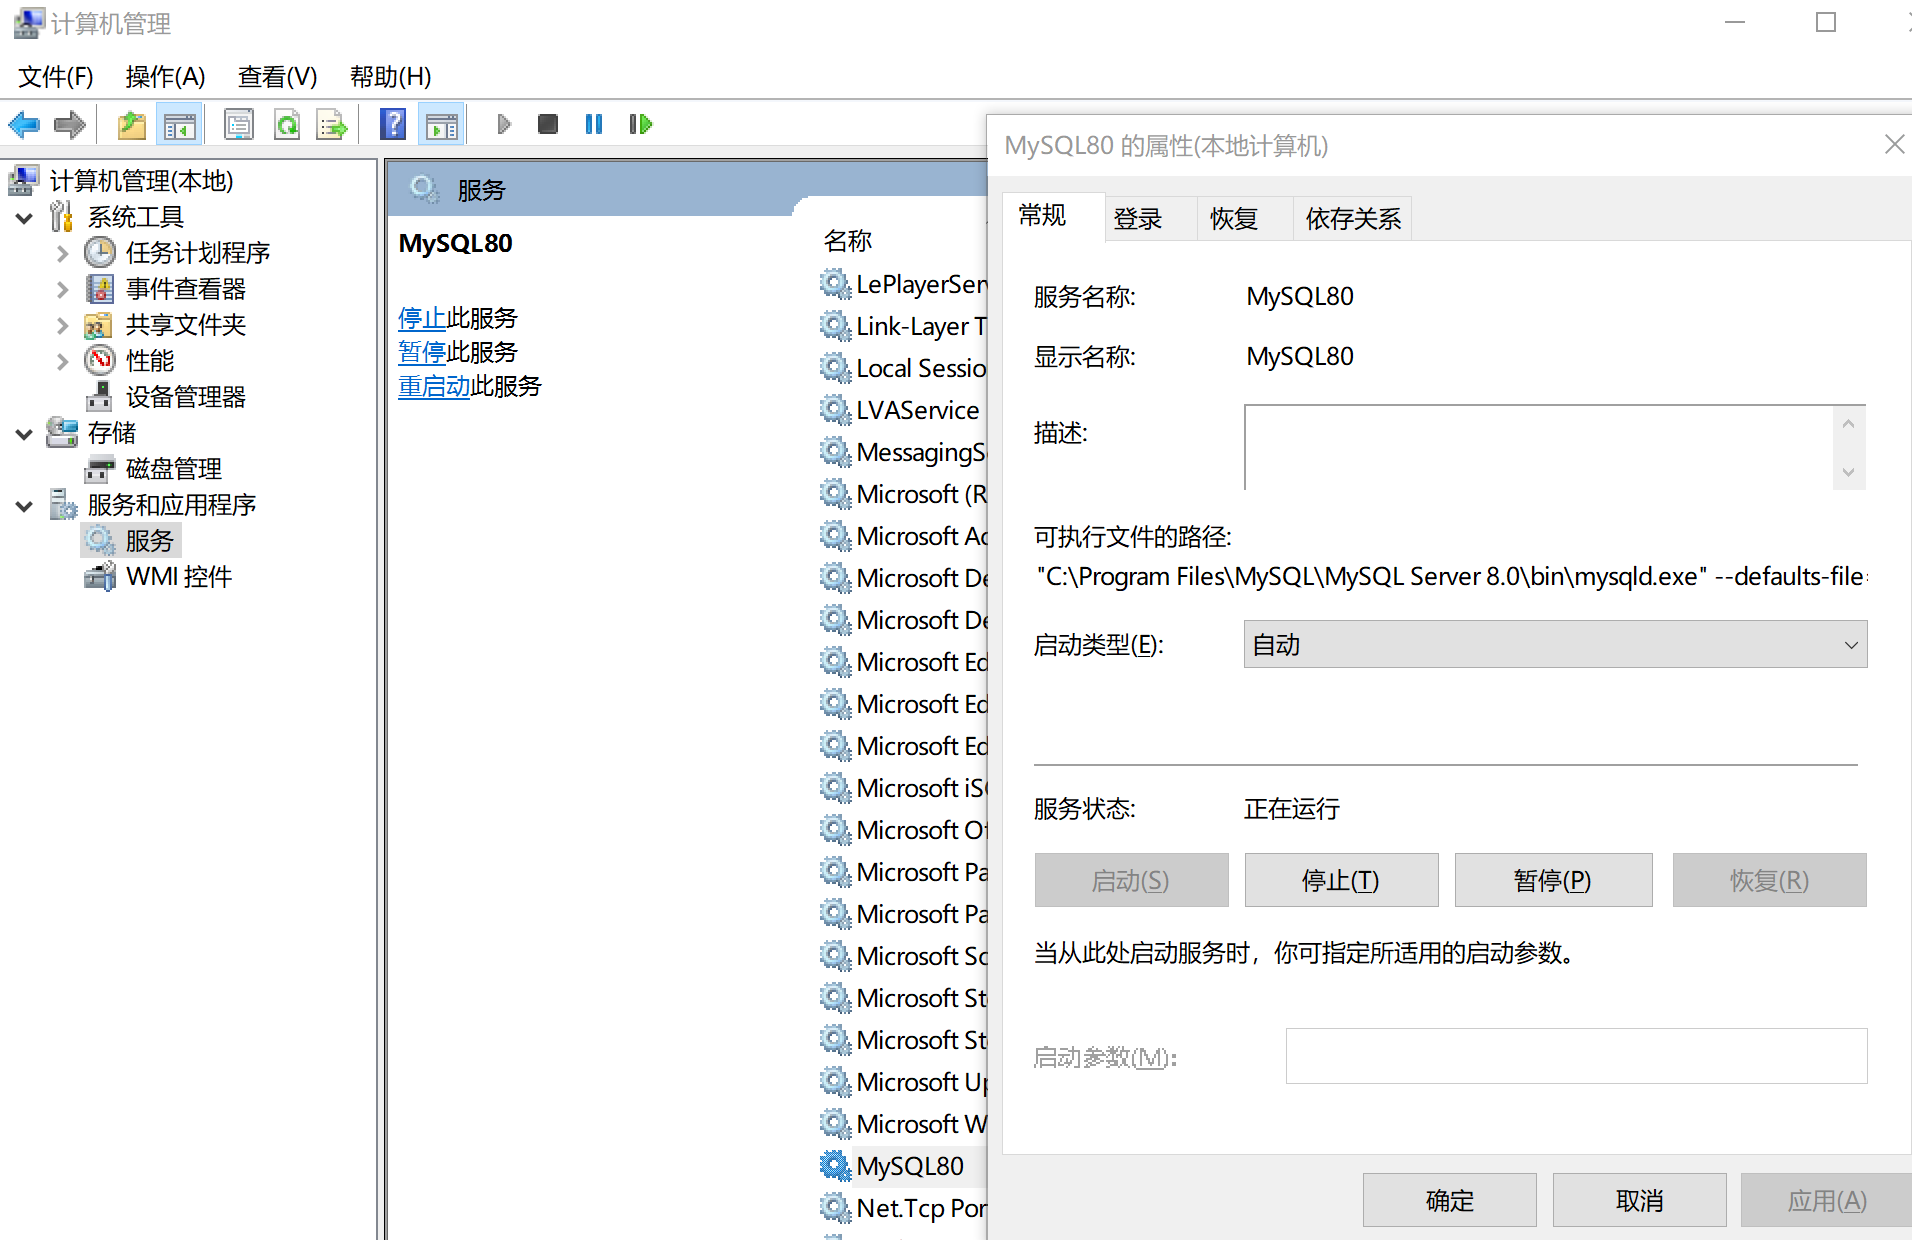The width and height of the screenshot is (1912, 1240).
Task: Click the 停止 this service link
Action: coord(421,319)
